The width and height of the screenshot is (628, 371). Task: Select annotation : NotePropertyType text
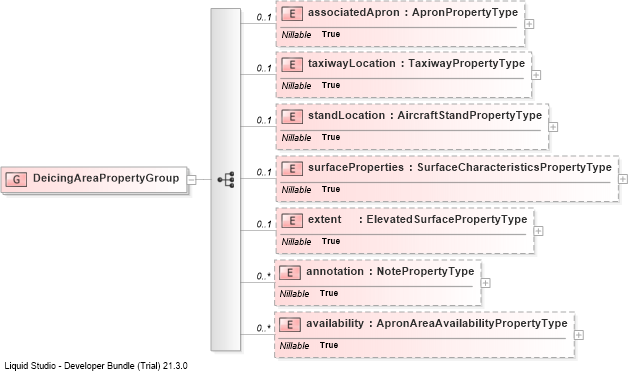click(390, 272)
